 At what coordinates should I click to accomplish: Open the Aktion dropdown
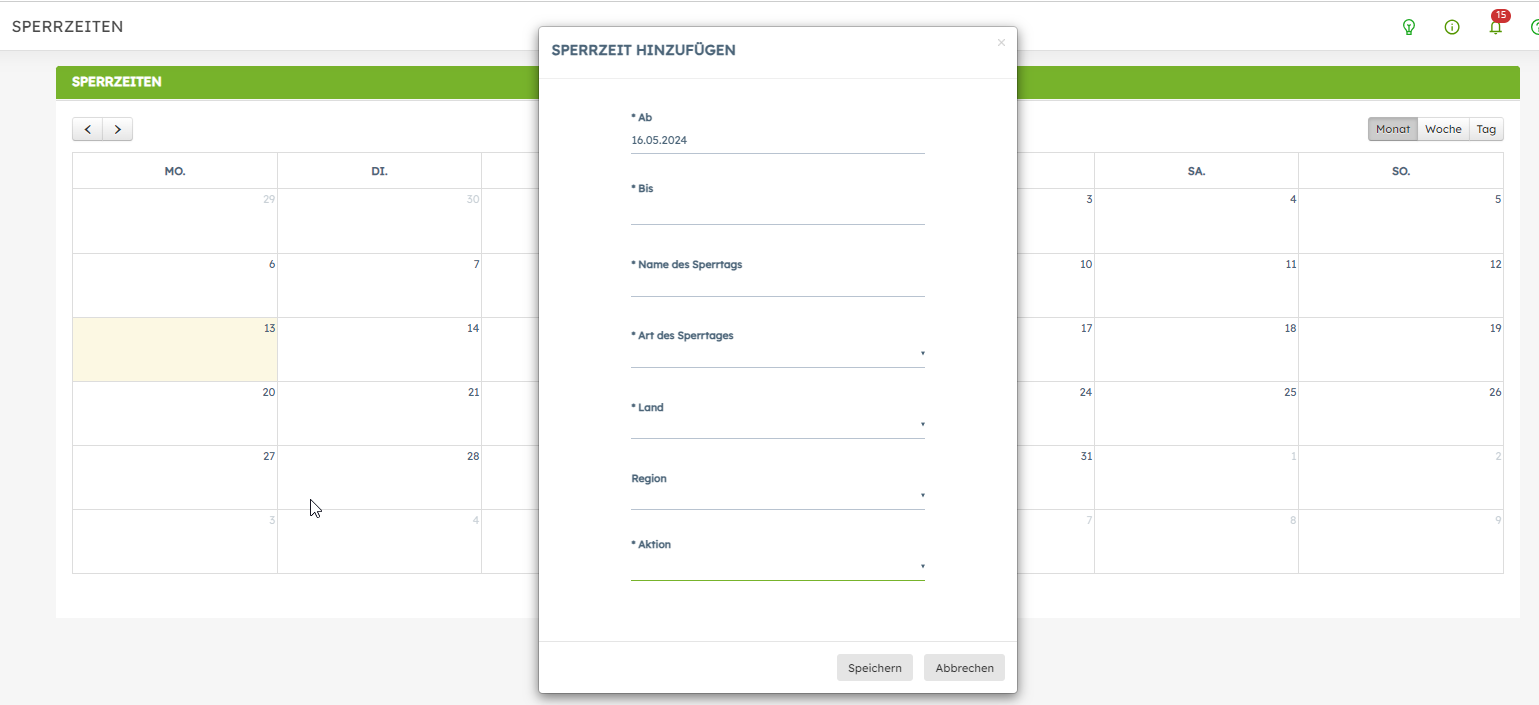pos(777,567)
